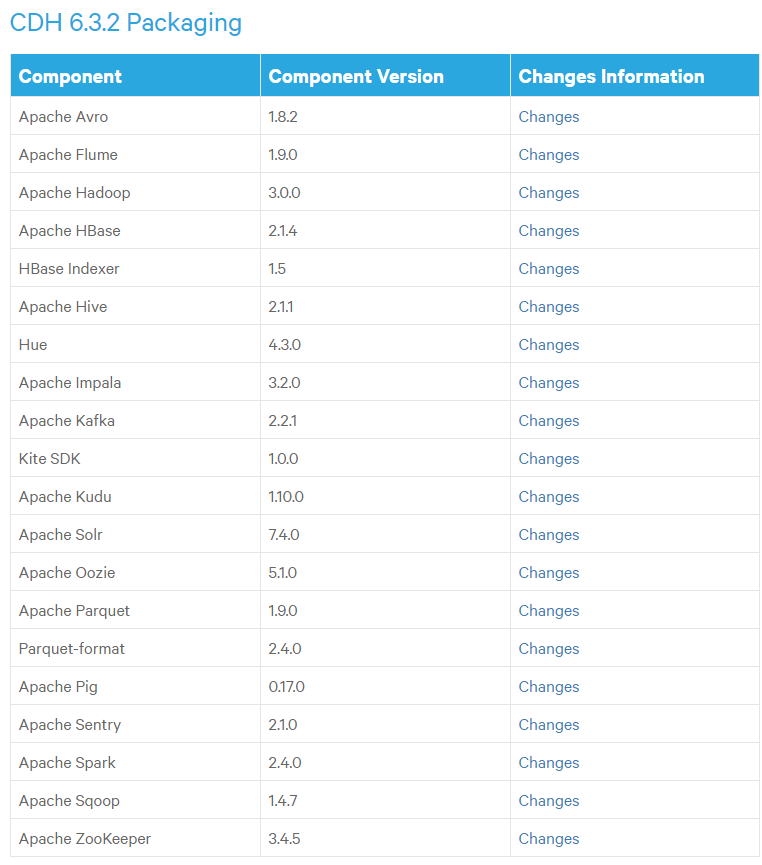
Task: Click the Changes Information column header
Action: point(635,76)
